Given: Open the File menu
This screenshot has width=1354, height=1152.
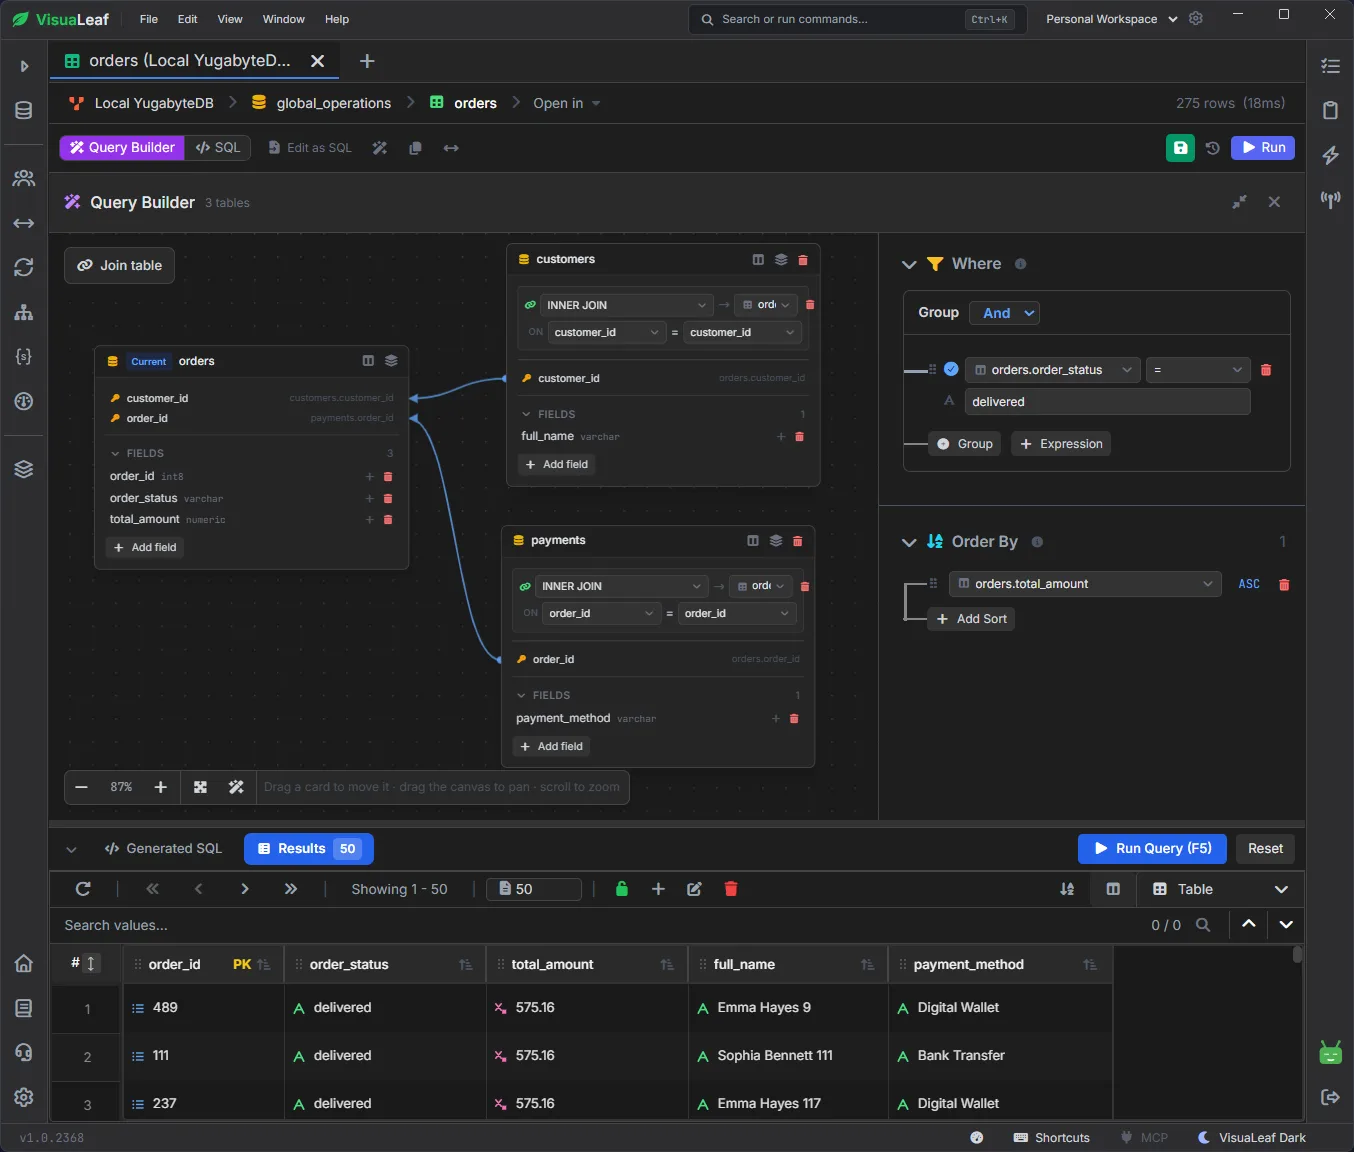Looking at the screenshot, I should (x=149, y=19).
